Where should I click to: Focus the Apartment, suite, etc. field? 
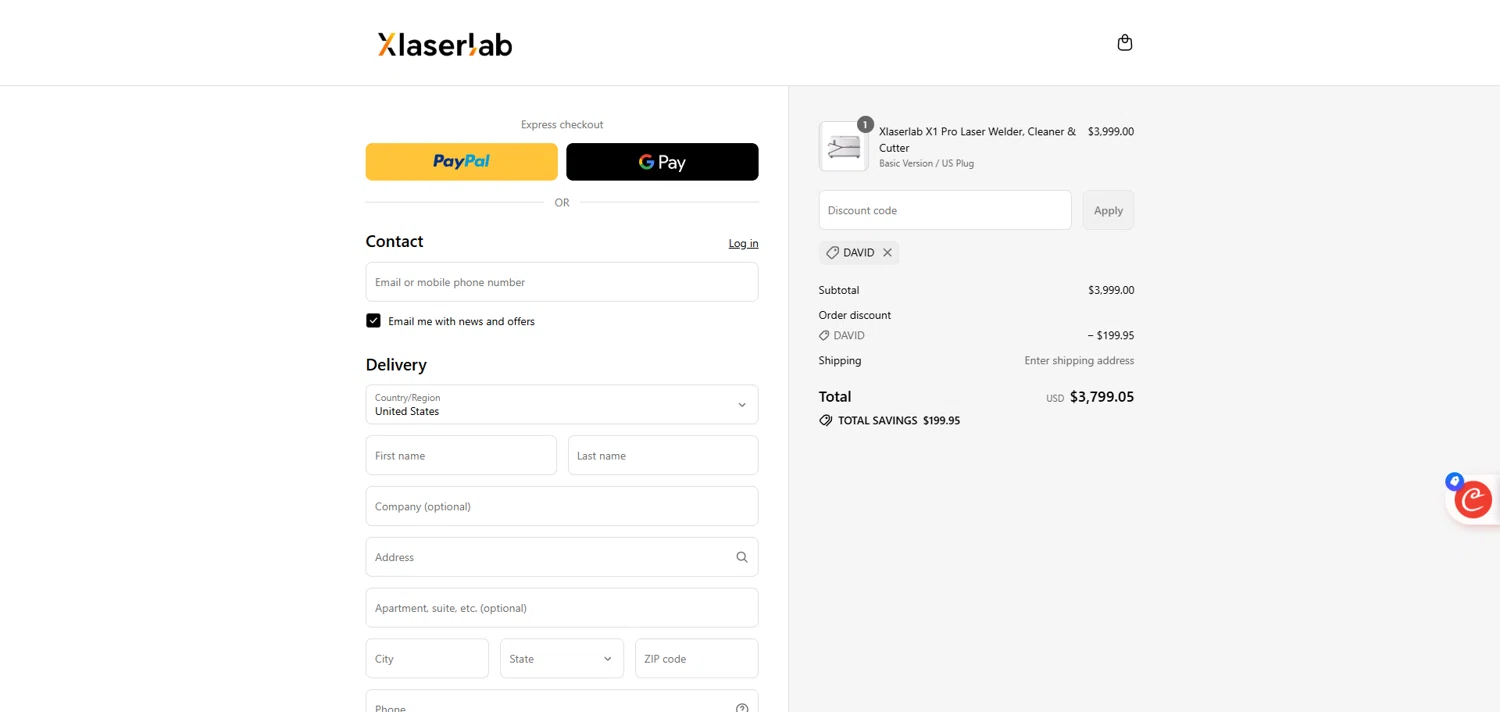[562, 608]
